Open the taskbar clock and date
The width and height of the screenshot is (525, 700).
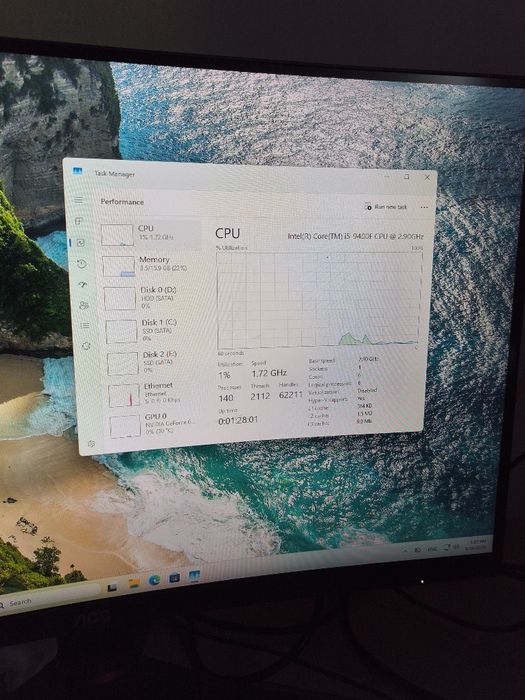pos(477,545)
